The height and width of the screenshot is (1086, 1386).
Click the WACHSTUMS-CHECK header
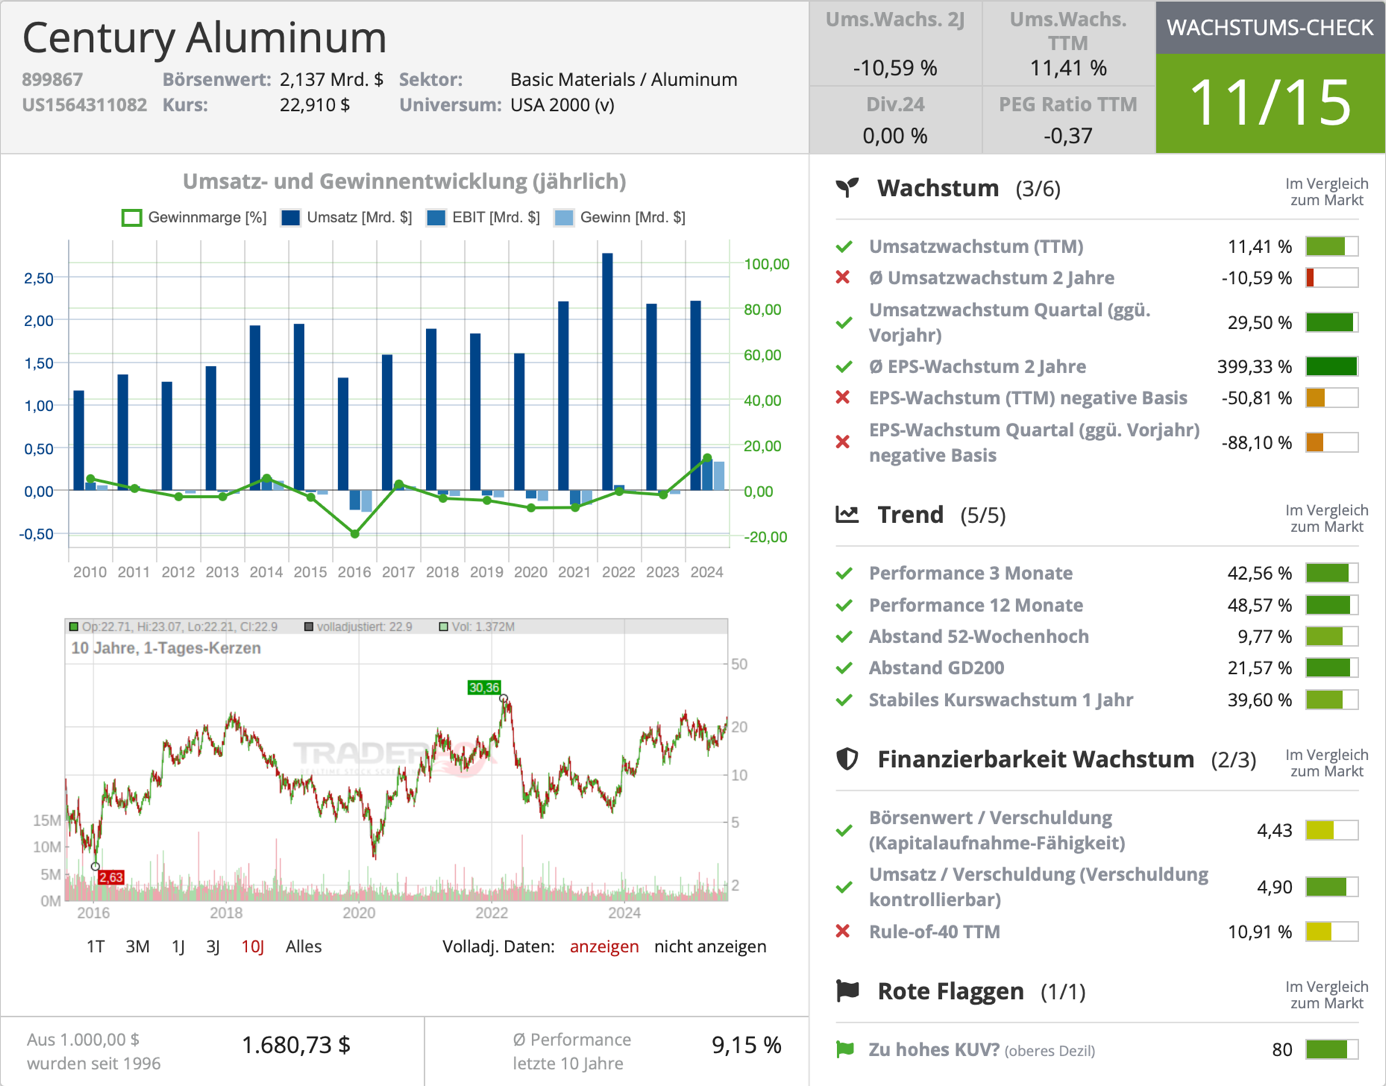coord(1270,28)
